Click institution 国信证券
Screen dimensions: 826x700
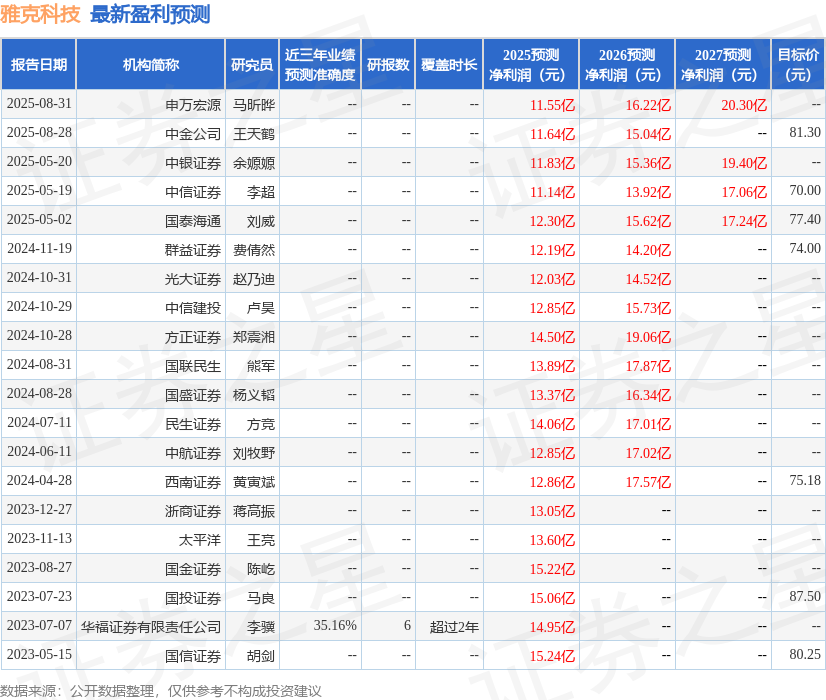pos(193,655)
